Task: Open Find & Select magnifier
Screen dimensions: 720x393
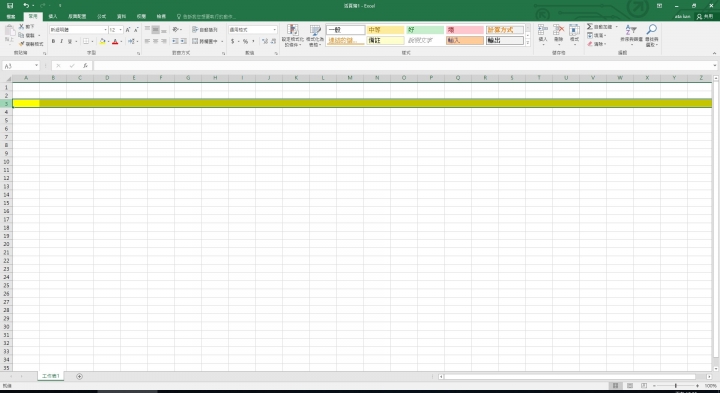Action: (652, 35)
